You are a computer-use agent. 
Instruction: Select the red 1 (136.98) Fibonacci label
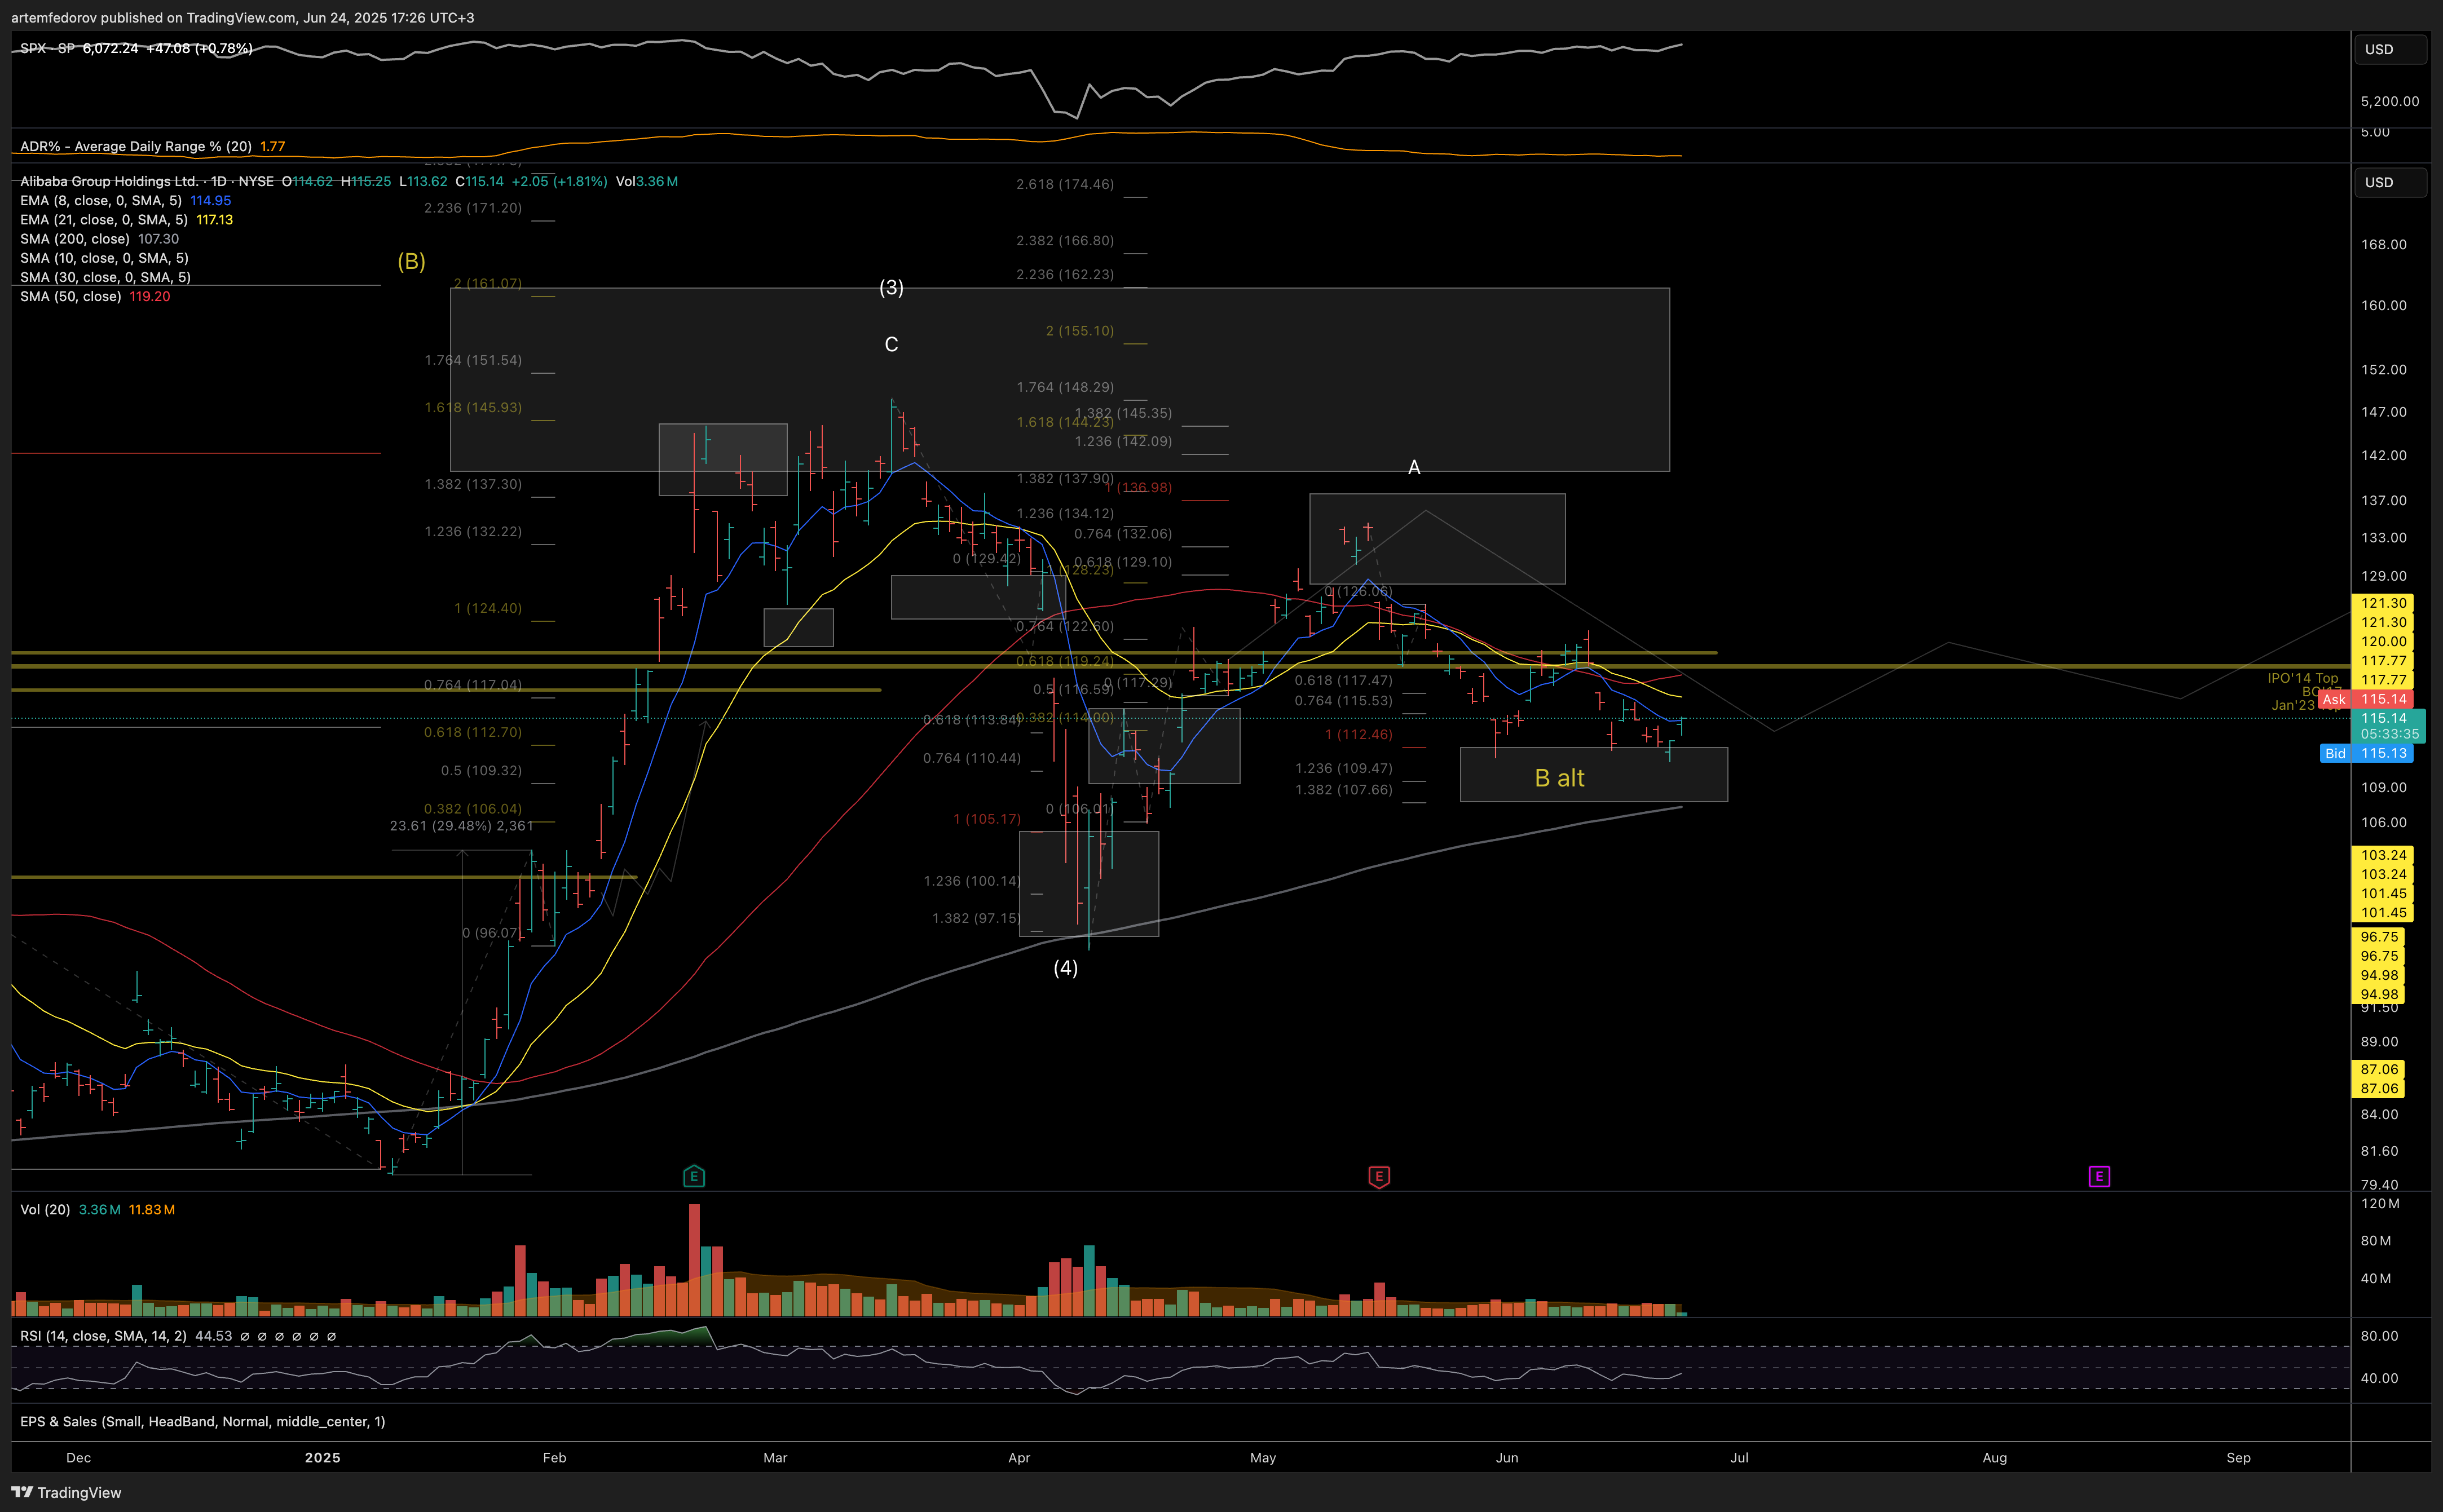[x=1139, y=487]
